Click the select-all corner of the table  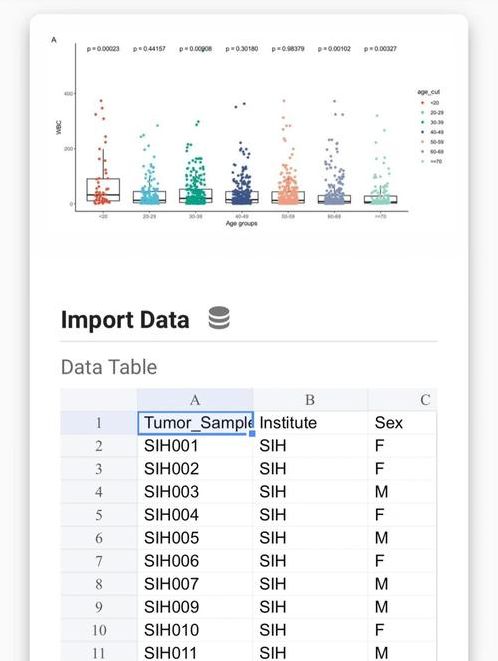tap(99, 400)
